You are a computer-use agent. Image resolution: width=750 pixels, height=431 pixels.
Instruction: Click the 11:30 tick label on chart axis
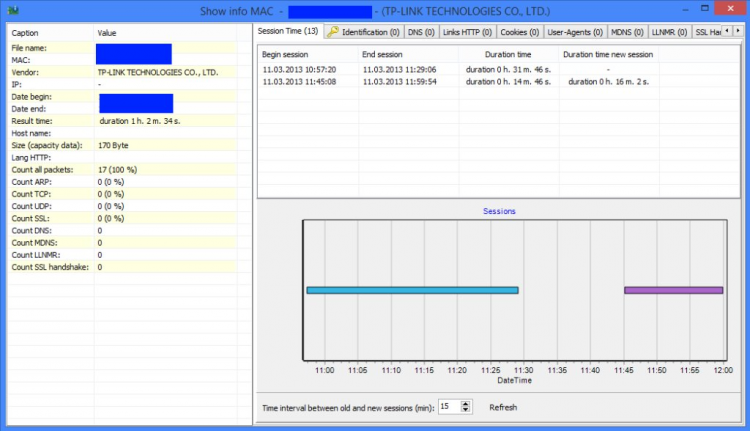(x=523, y=370)
